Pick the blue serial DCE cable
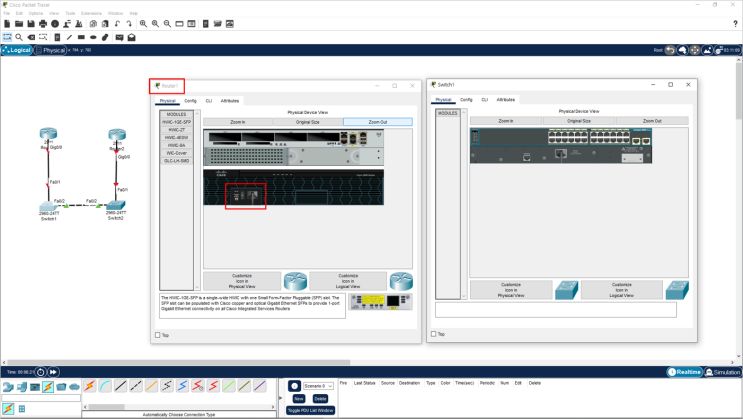The width and height of the screenshot is (743, 419). click(182, 386)
